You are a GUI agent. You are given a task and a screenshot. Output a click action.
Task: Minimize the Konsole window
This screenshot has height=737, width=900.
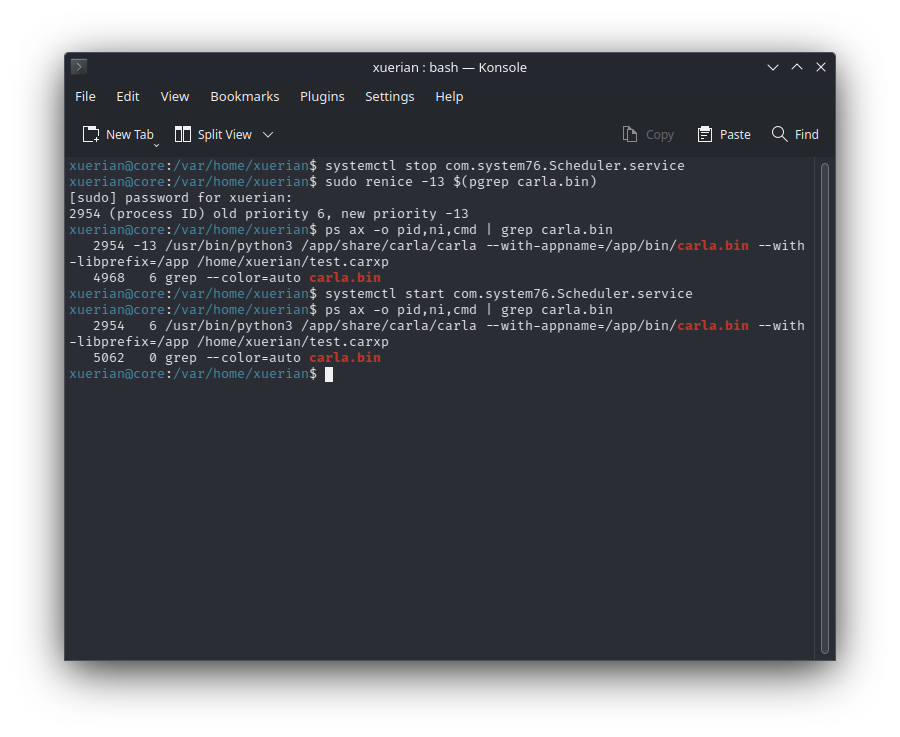pyautogui.click(x=773, y=67)
